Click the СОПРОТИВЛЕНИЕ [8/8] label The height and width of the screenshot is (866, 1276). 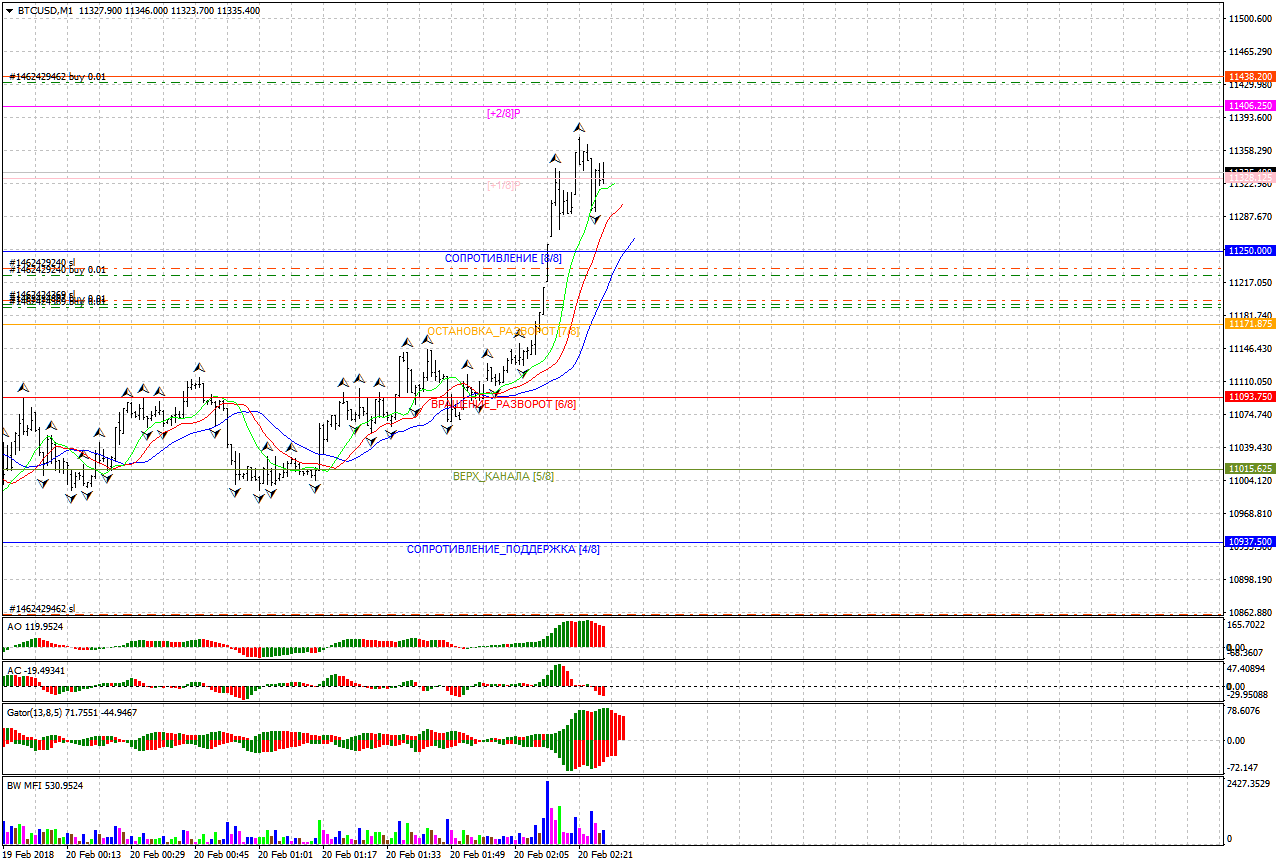(503, 258)
